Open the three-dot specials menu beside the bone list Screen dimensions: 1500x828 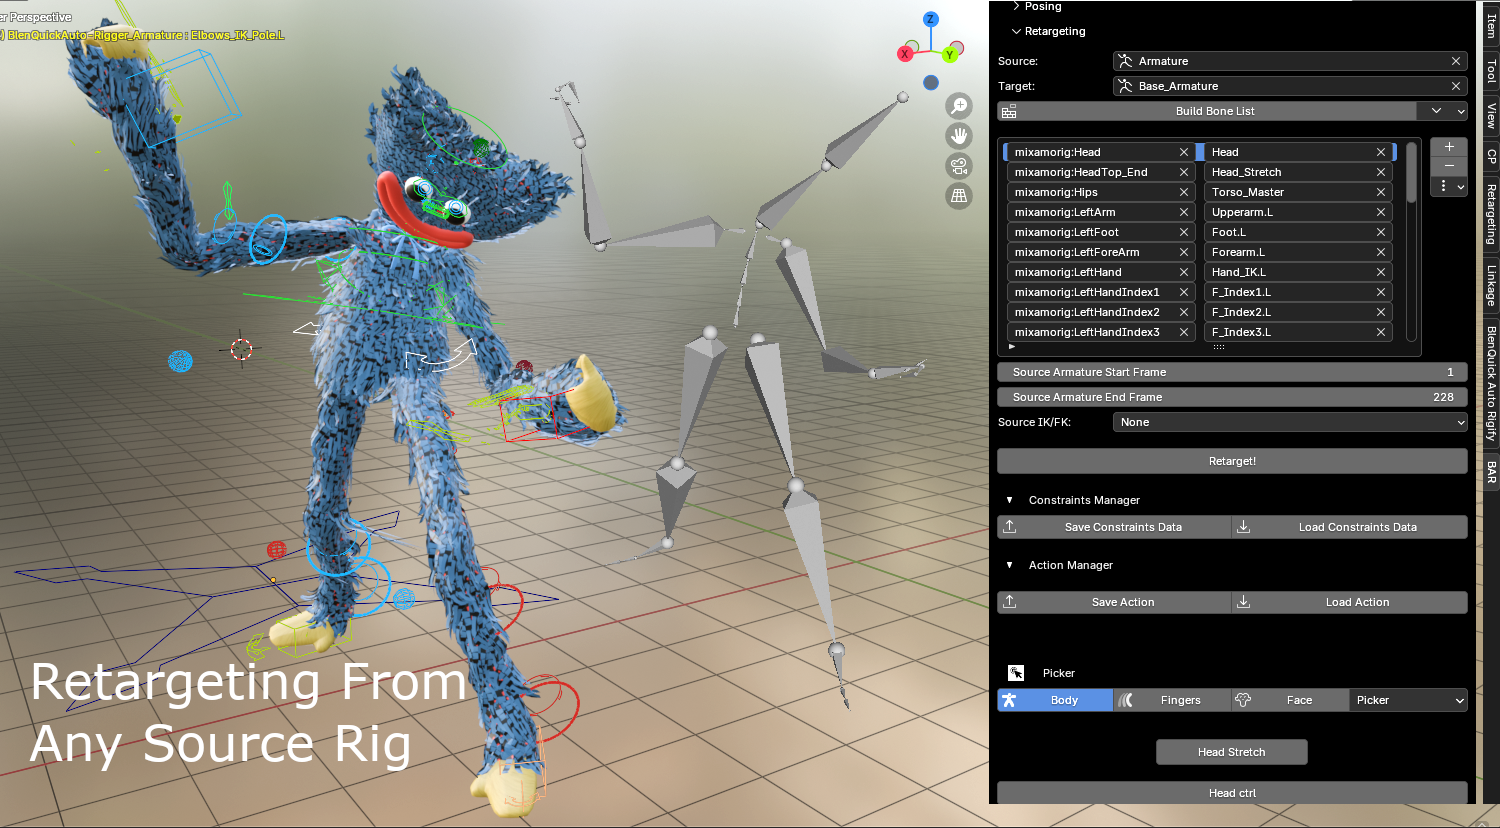click(1444, 186)
